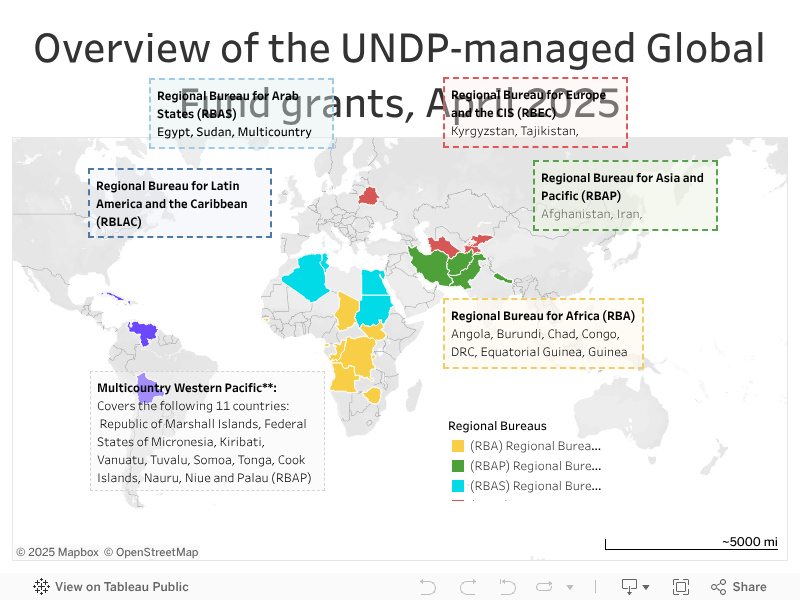The height and width of the screenshot is (600, 800).
Task: Expand the refresh options dropdown arrow
Action: (x=567, y=587)
